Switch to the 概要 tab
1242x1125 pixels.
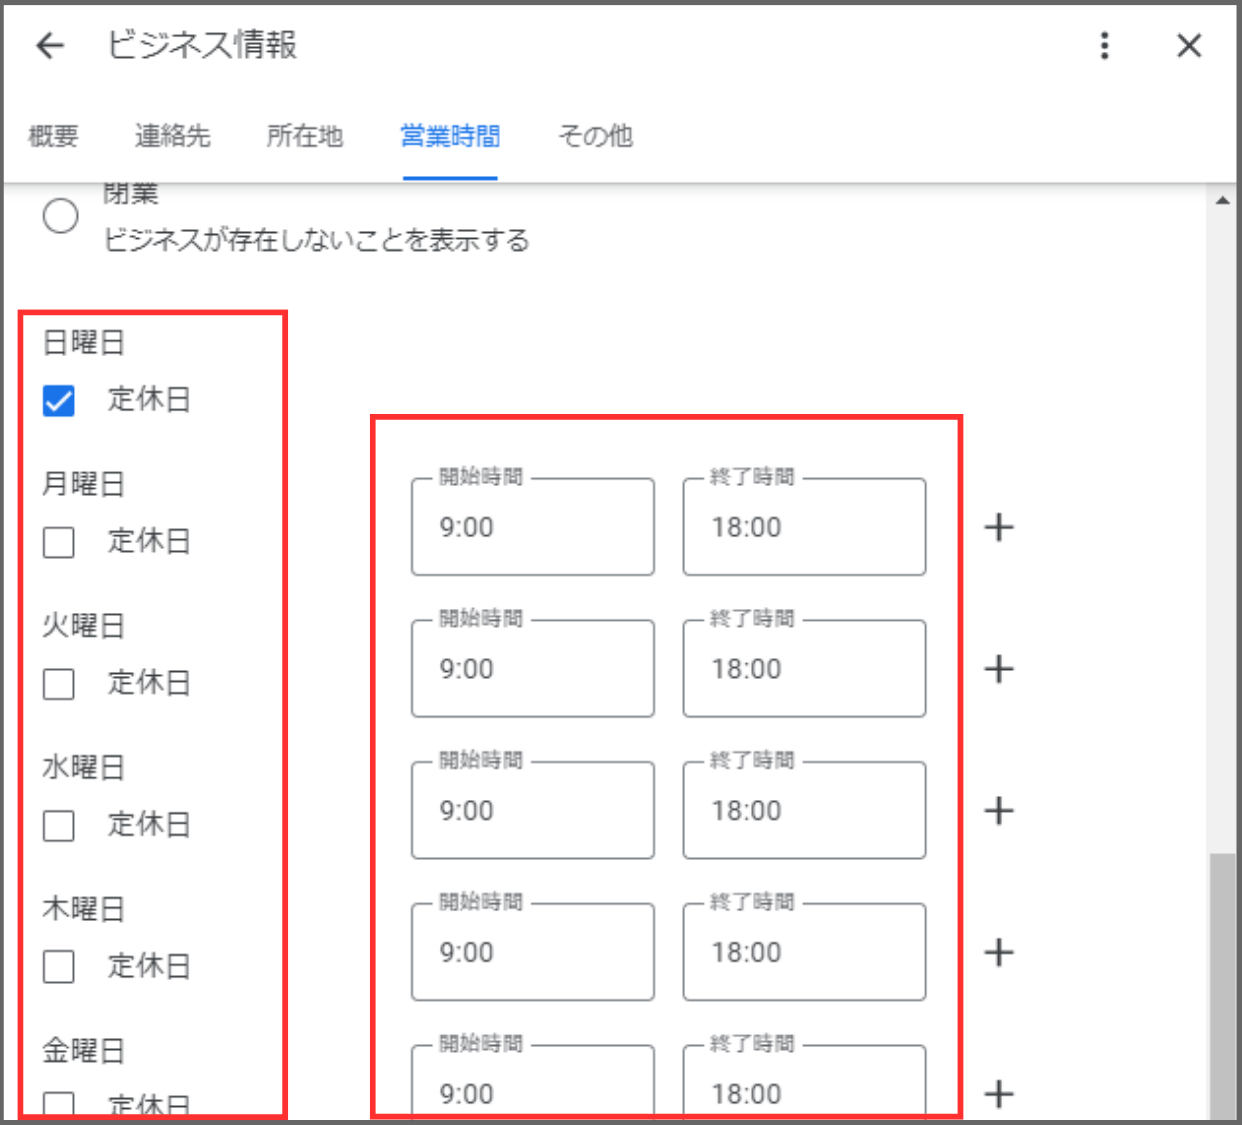tap(53, 136)
